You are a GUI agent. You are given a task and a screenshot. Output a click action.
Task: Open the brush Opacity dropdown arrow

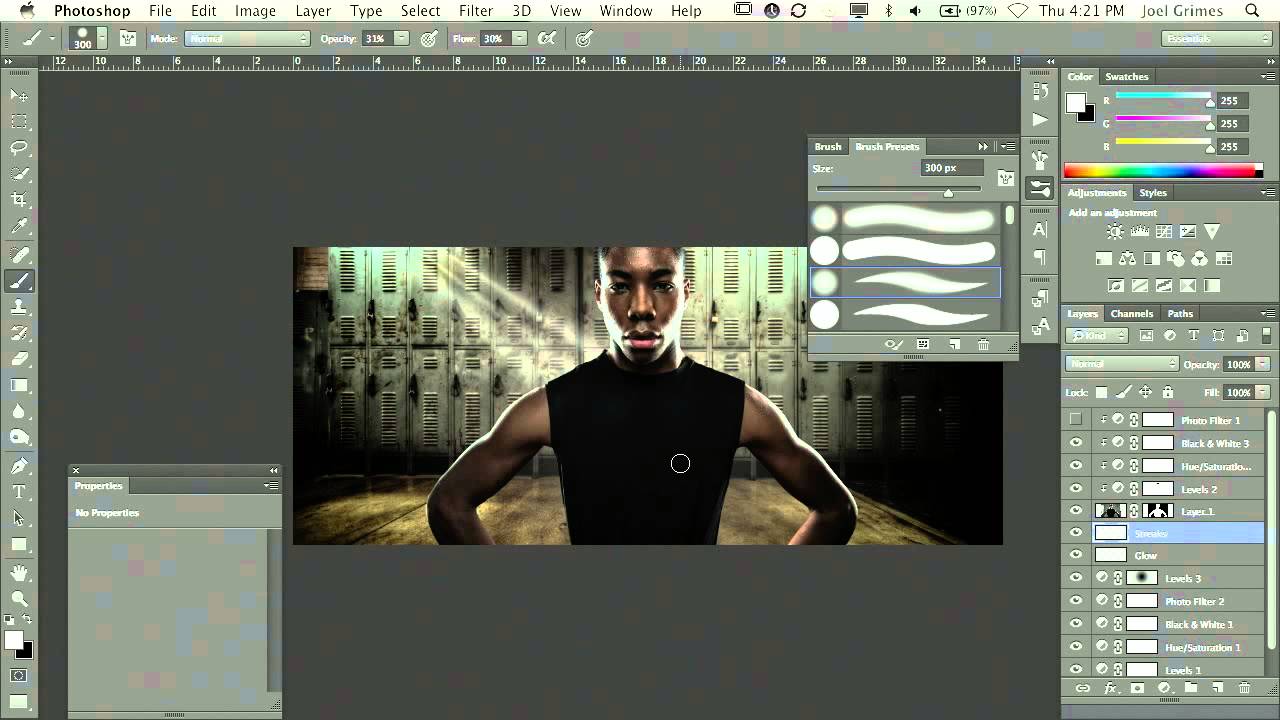[401, 38]
